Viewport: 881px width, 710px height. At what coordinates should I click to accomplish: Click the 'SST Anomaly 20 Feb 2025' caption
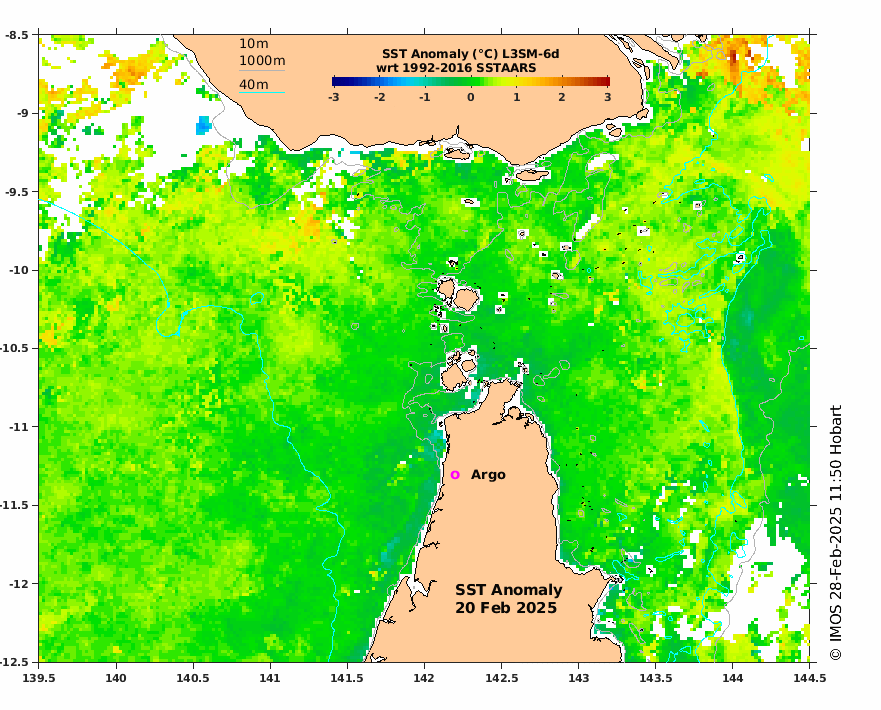[508, 599]
